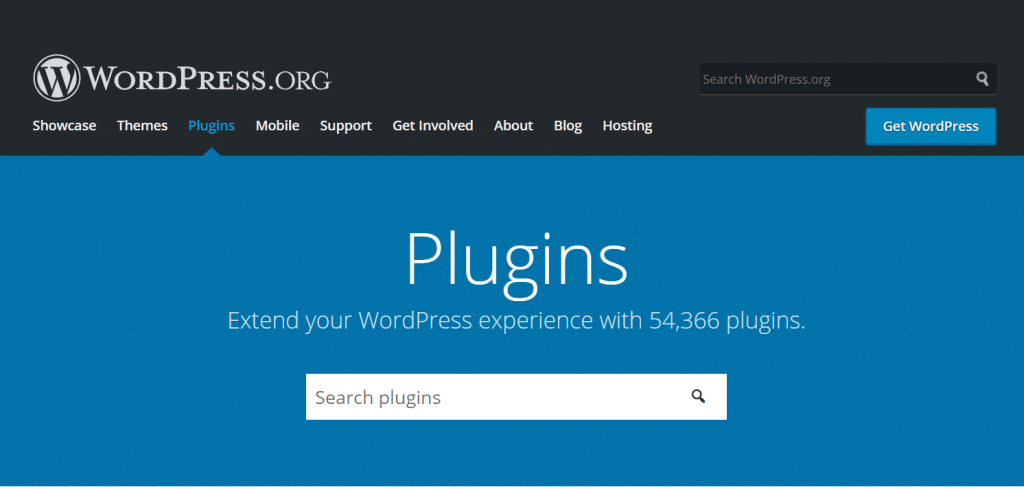Click the WordPress.org logo

tap(182, 78)
